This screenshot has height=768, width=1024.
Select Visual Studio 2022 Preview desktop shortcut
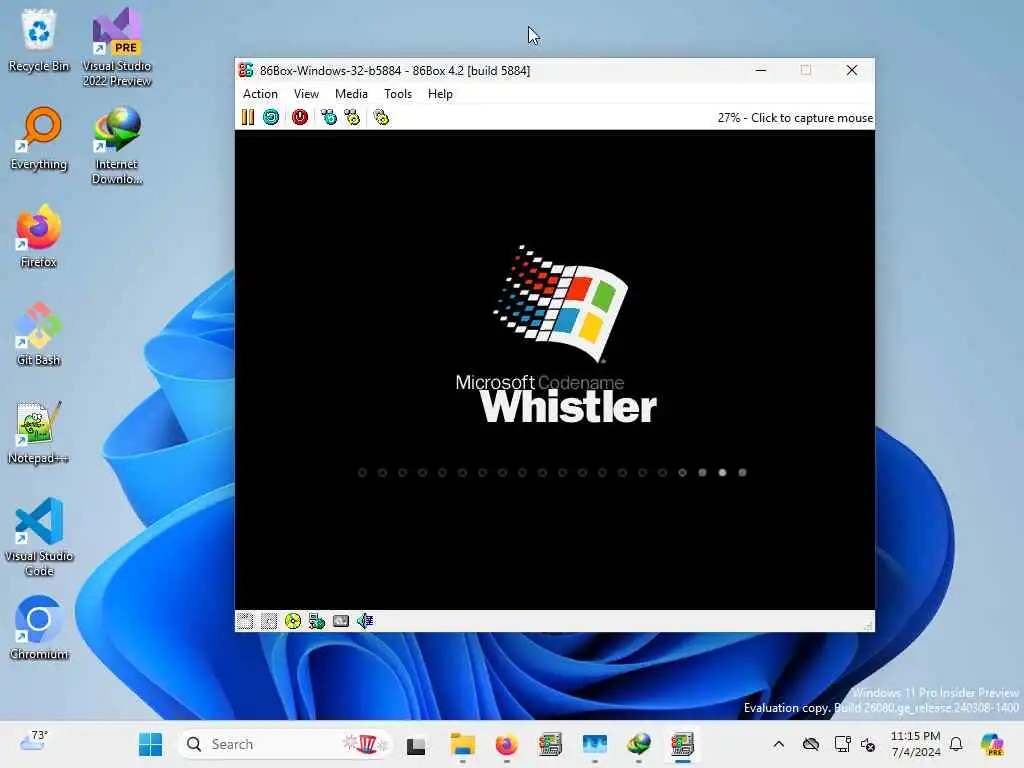[x=117, y=48]
